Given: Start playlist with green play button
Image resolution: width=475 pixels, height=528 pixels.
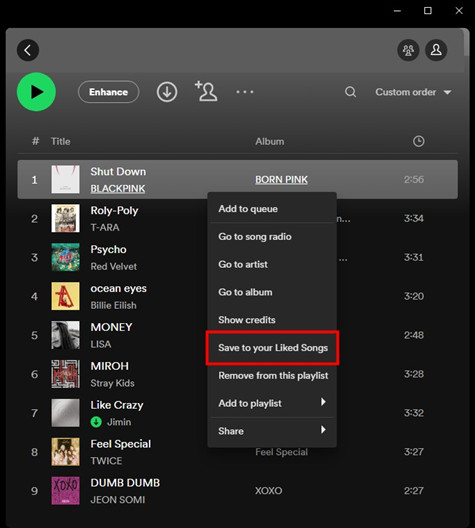Looking at the screenshot, I should [x=36, y=92].
